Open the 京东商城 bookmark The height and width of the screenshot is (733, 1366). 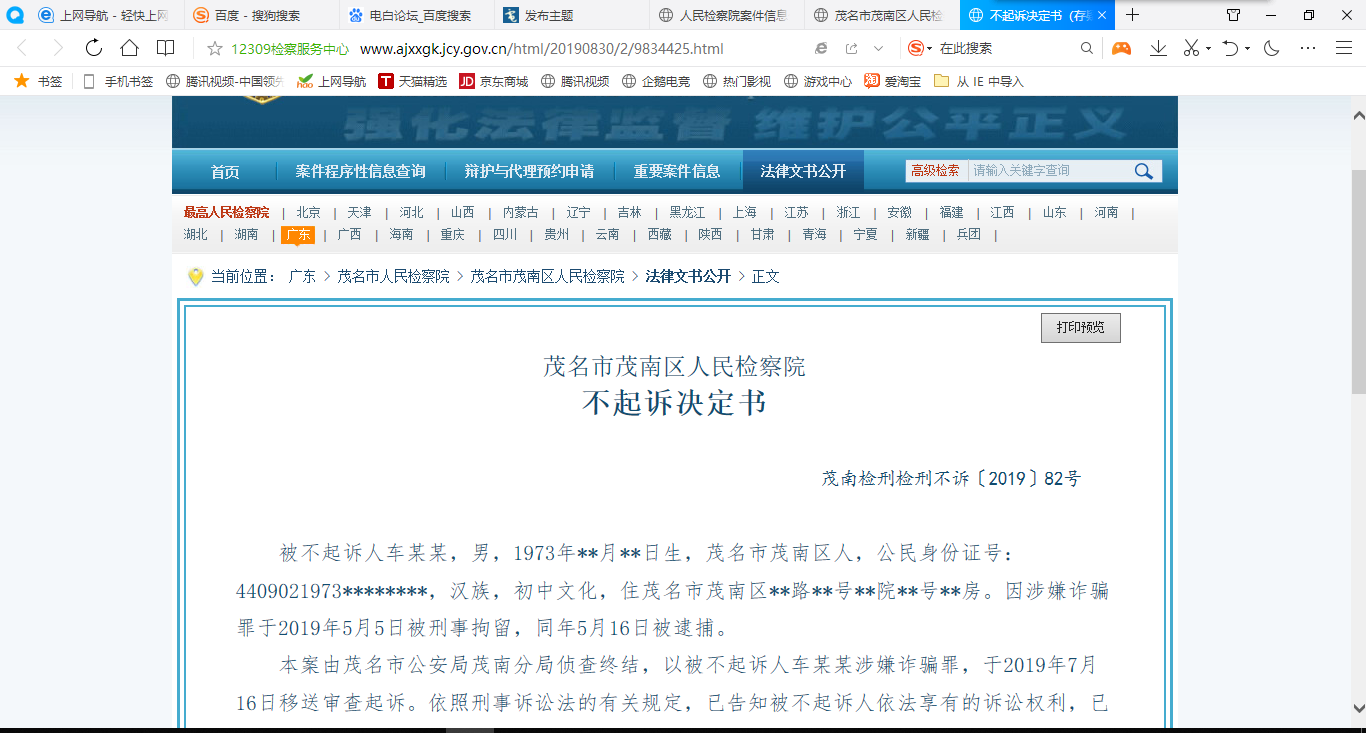493,82
